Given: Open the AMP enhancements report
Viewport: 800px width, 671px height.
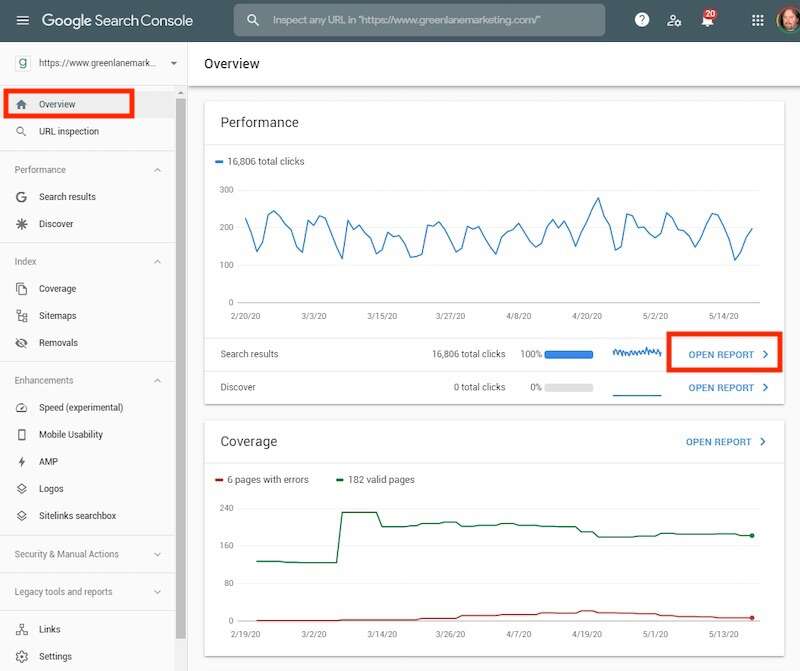Looking at the screenshot, I should (x=87, y=462).
